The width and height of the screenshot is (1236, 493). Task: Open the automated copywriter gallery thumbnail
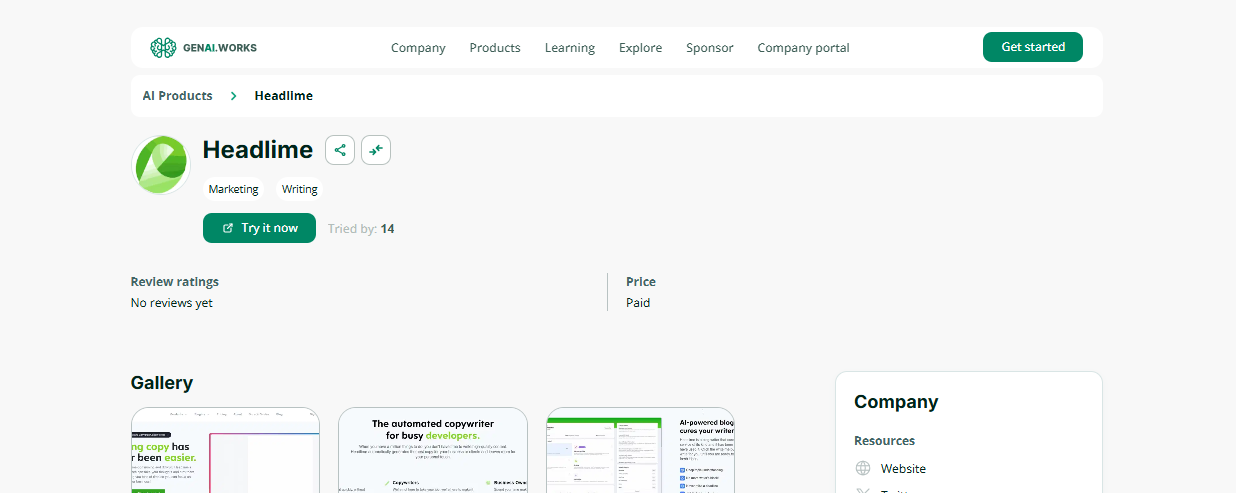point(433,450)
